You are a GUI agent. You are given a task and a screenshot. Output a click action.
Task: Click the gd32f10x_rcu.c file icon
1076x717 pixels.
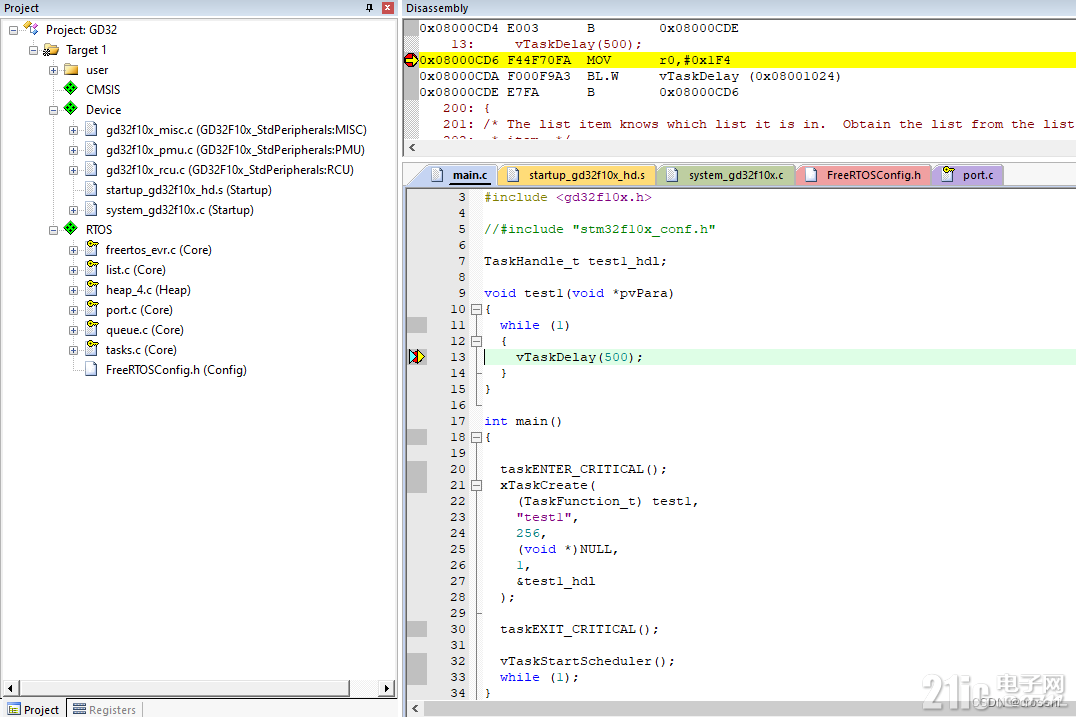[91, 169]
